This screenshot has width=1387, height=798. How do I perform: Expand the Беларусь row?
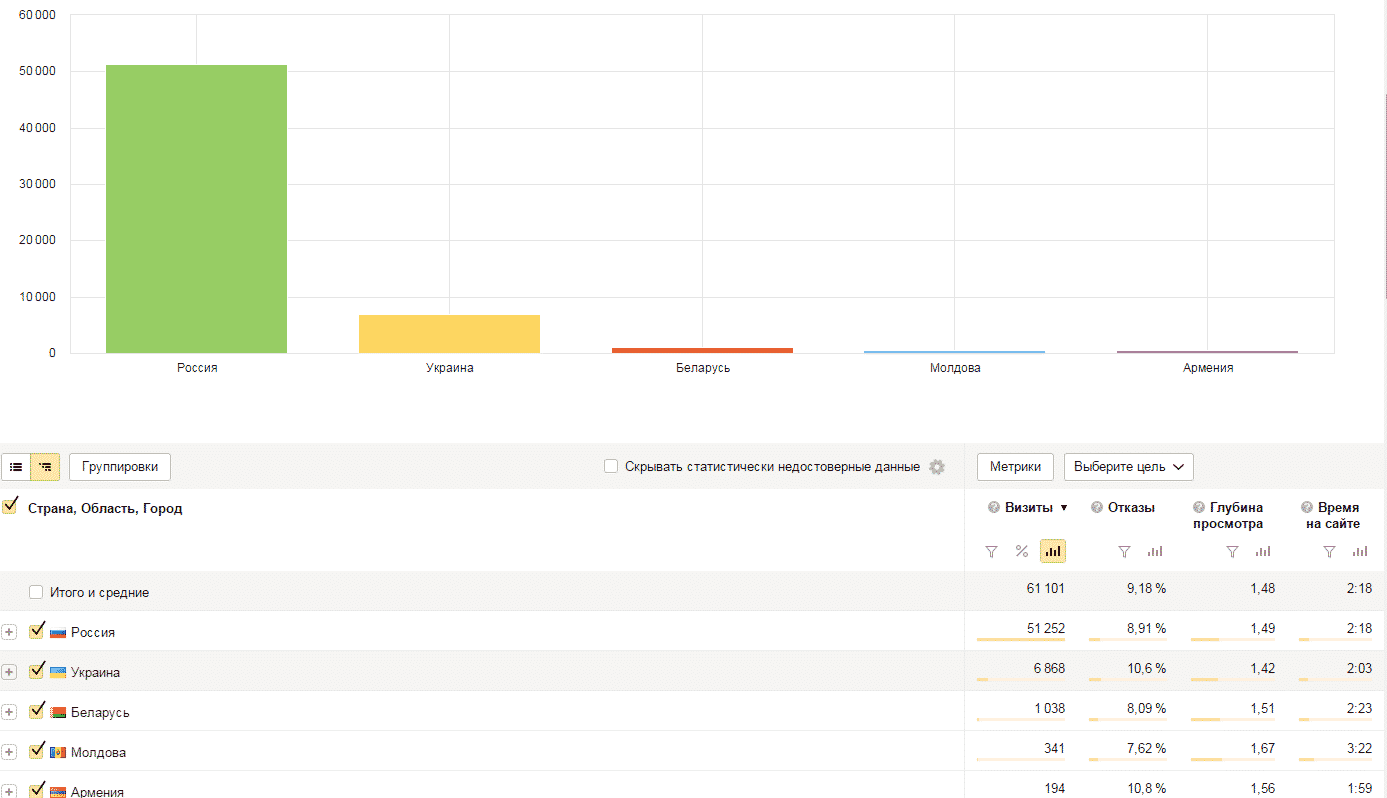tap(10, 712)
